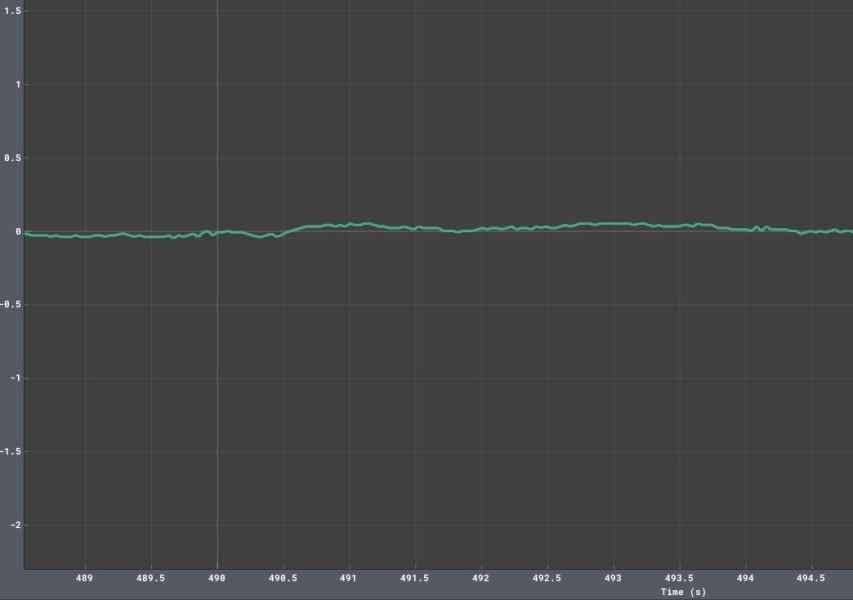Select the 489 tick label on time axis

click(x=84, y=578)
